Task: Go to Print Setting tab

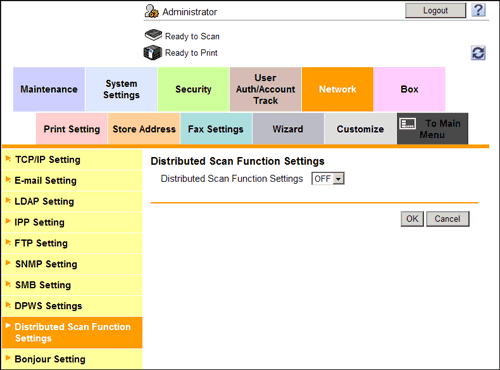Action: [72, 129]
